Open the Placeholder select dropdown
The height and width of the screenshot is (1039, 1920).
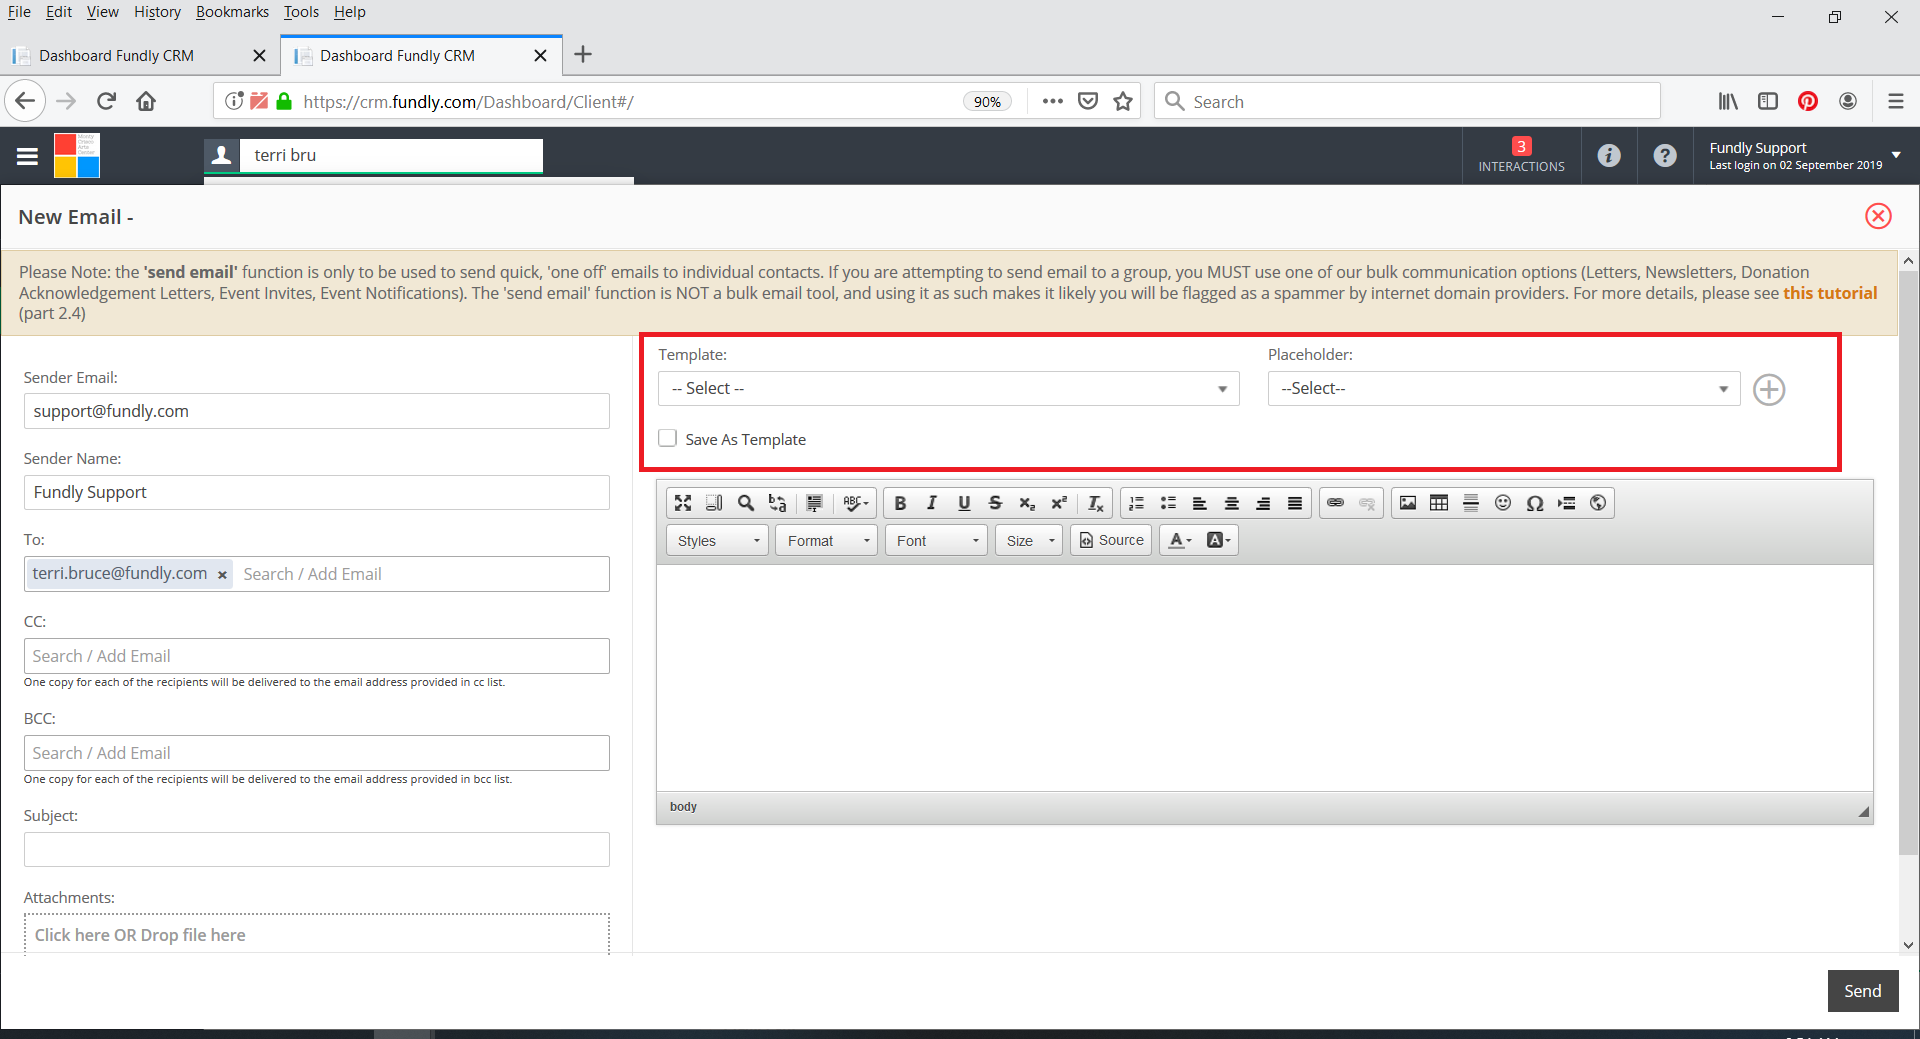(x=1503, y=389)
